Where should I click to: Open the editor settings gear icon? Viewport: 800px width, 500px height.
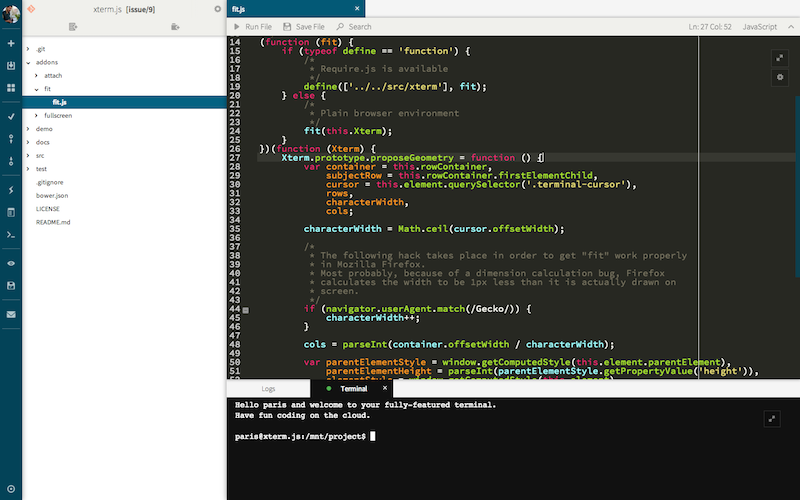780,77
